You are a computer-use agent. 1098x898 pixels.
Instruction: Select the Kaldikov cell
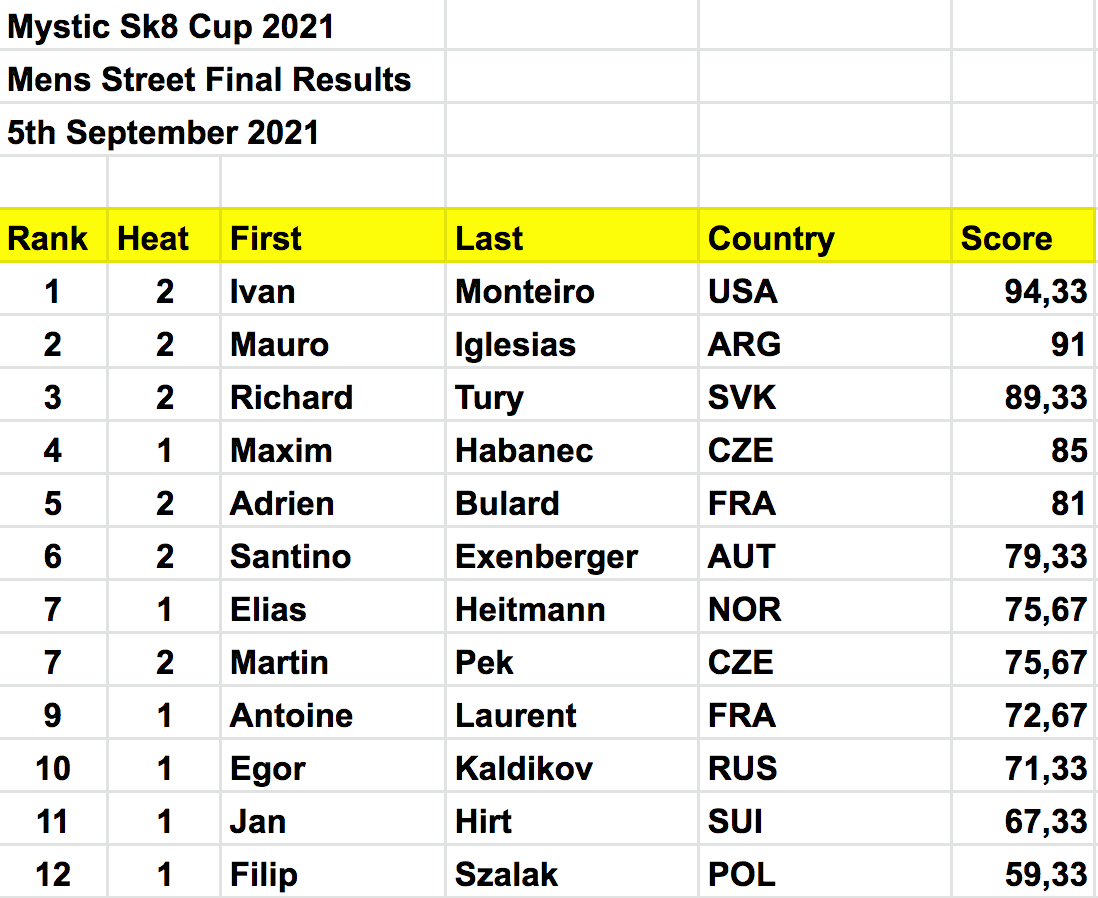524,769
